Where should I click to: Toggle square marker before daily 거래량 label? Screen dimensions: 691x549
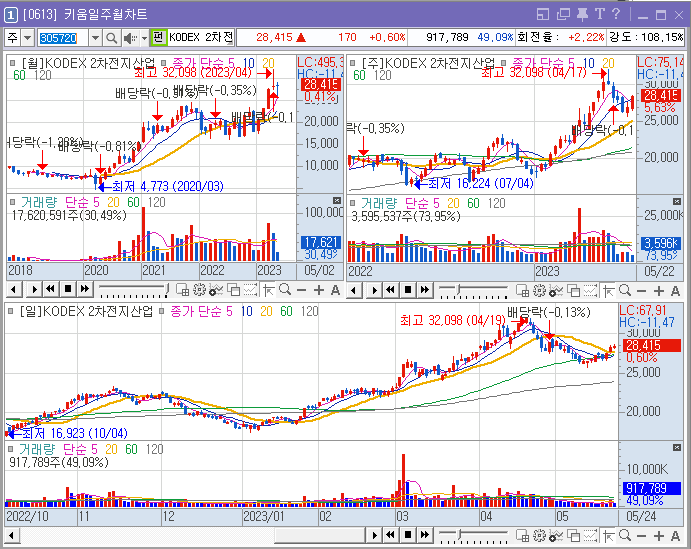tap(11, 449)
